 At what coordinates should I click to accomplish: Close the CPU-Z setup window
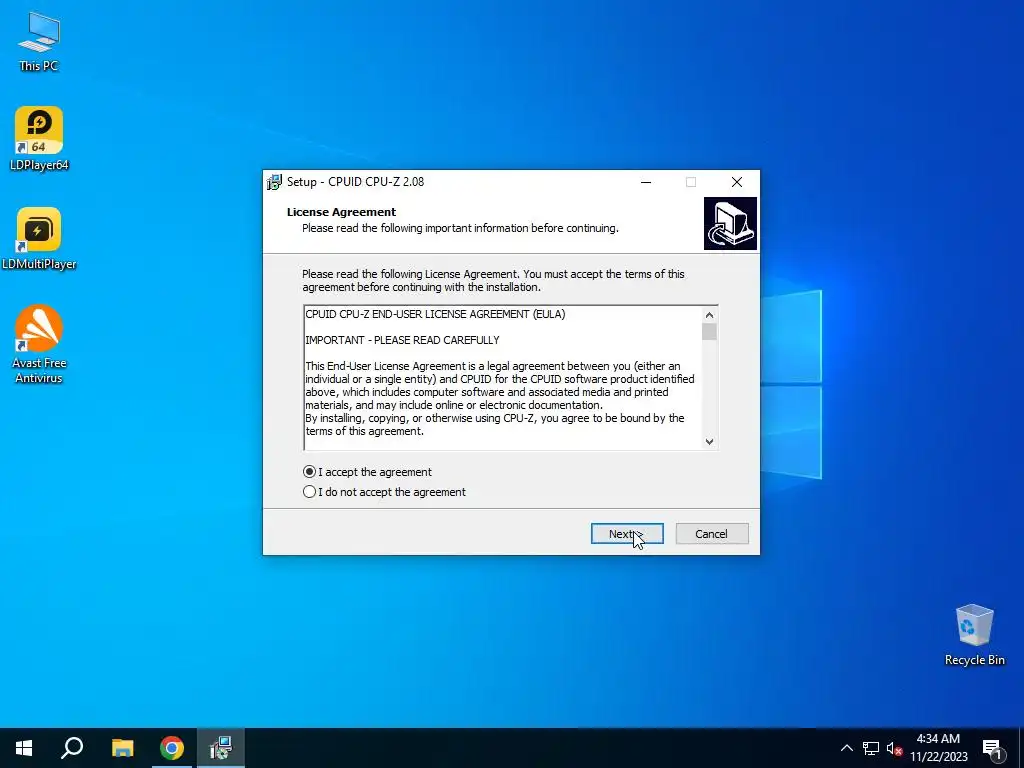pos(737,182)
